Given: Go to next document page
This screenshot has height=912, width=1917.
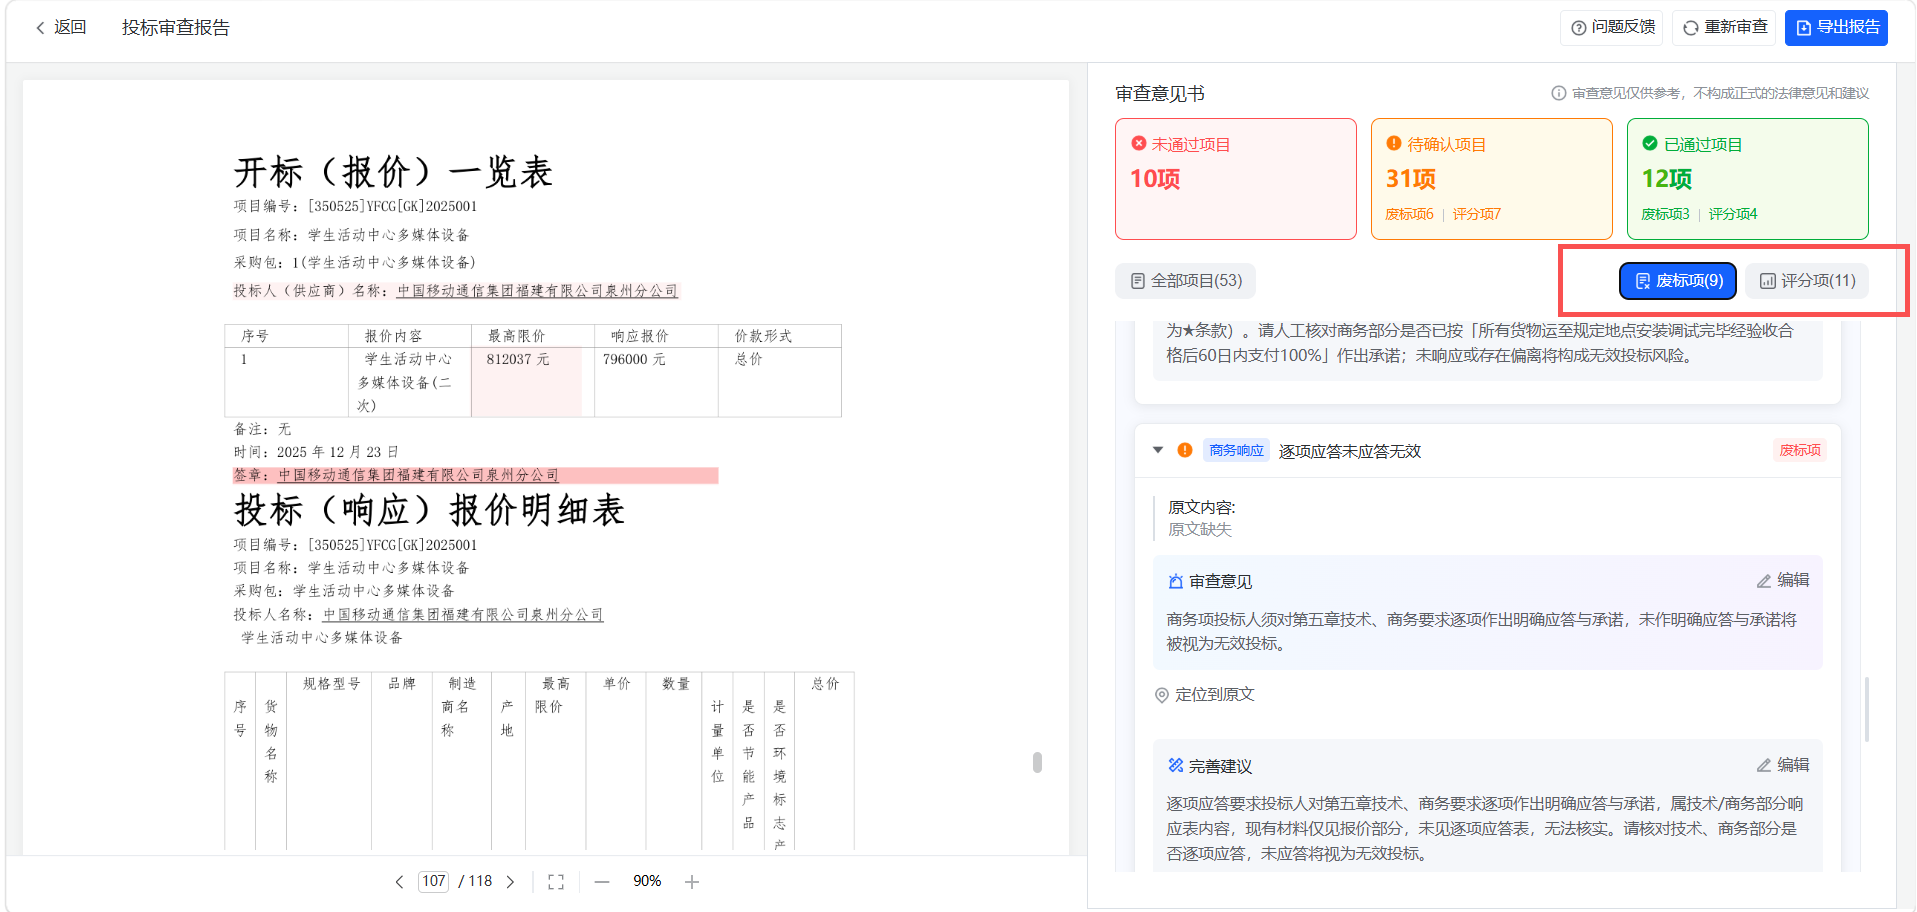Looking at the screenshot, I should [510, 882].
